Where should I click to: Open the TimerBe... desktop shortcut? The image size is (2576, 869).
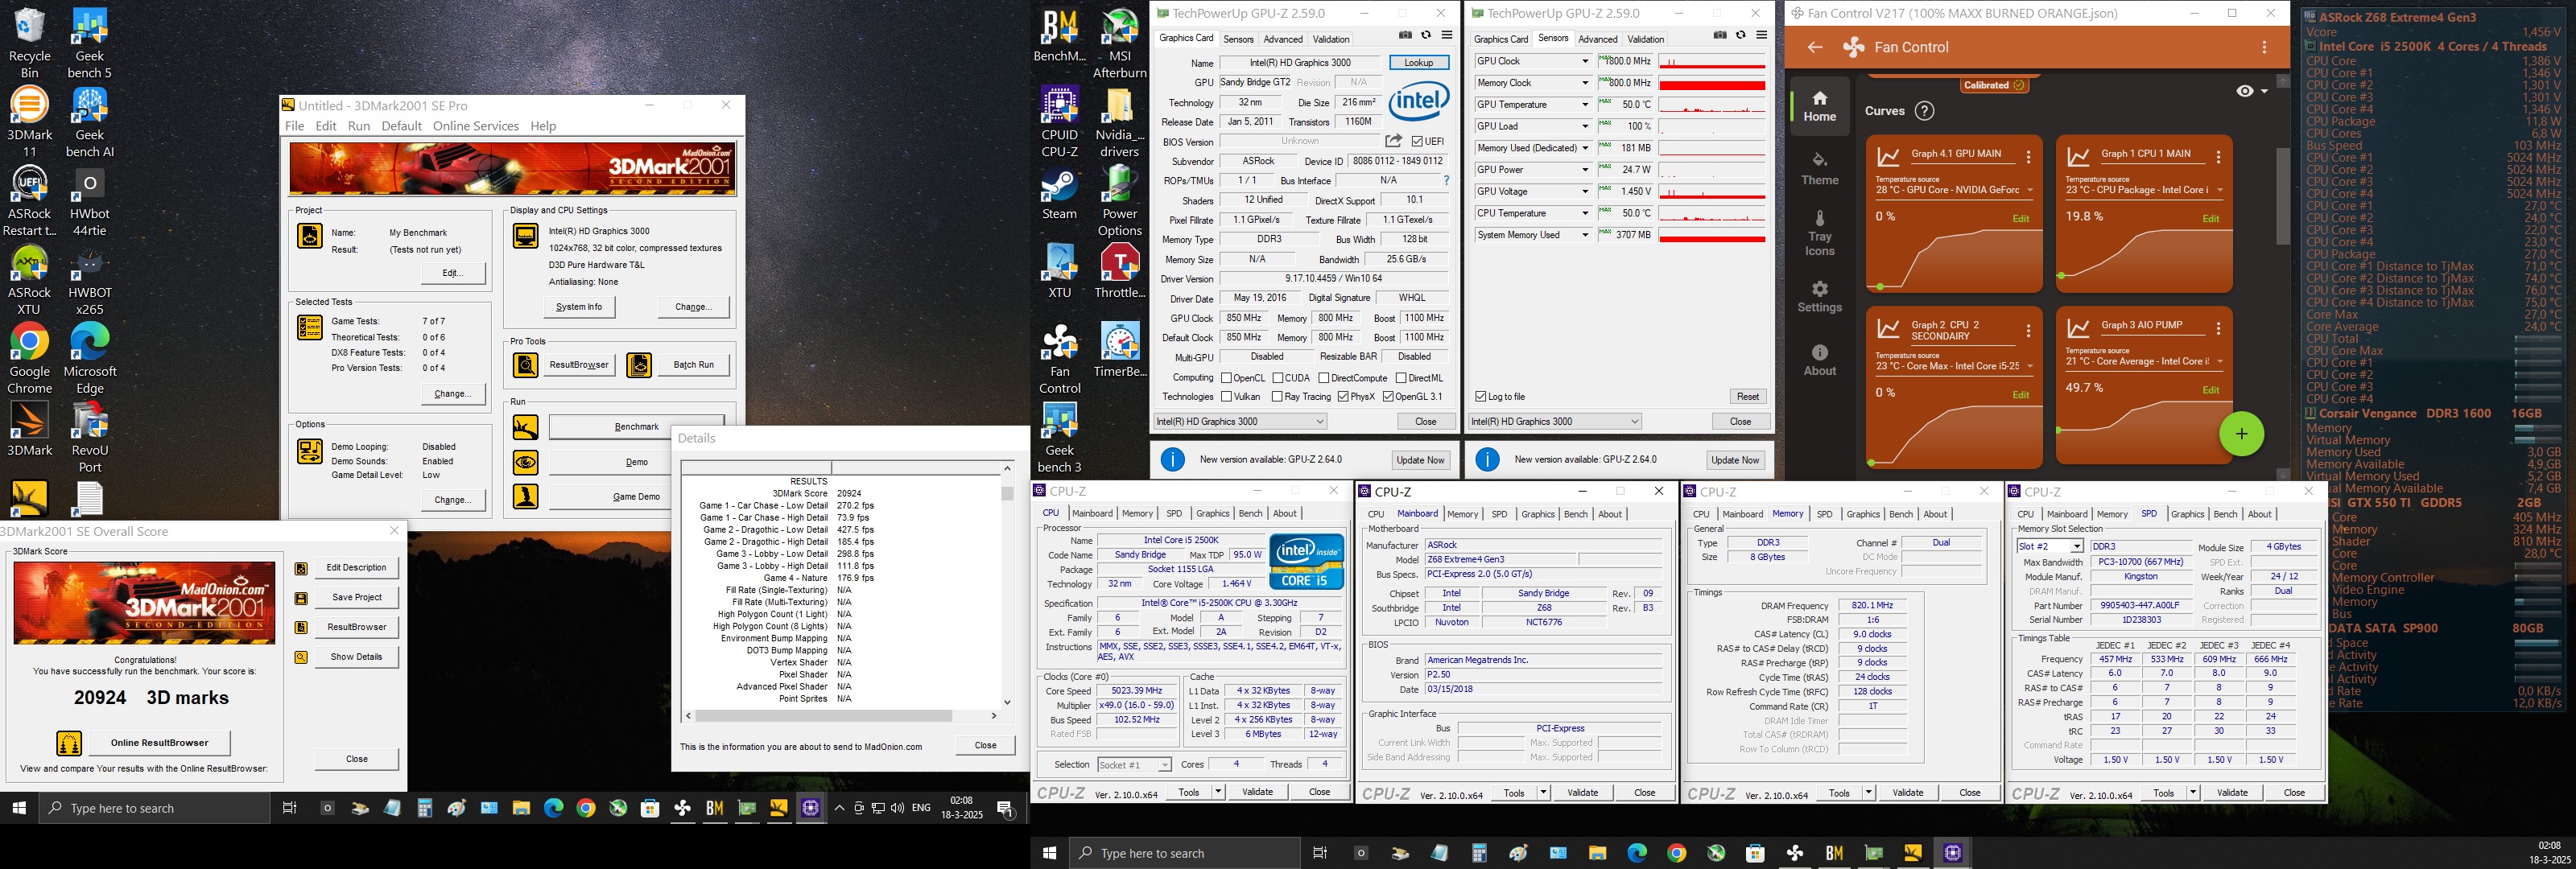pyautogui.click(x=1119, y=350)
